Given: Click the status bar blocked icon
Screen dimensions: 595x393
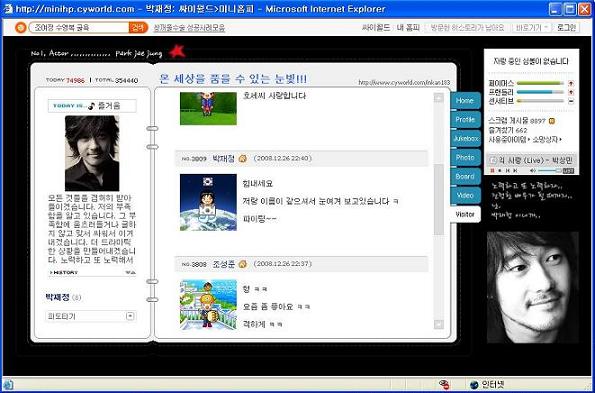Looking at the screenshot, I should coord(444,384).
